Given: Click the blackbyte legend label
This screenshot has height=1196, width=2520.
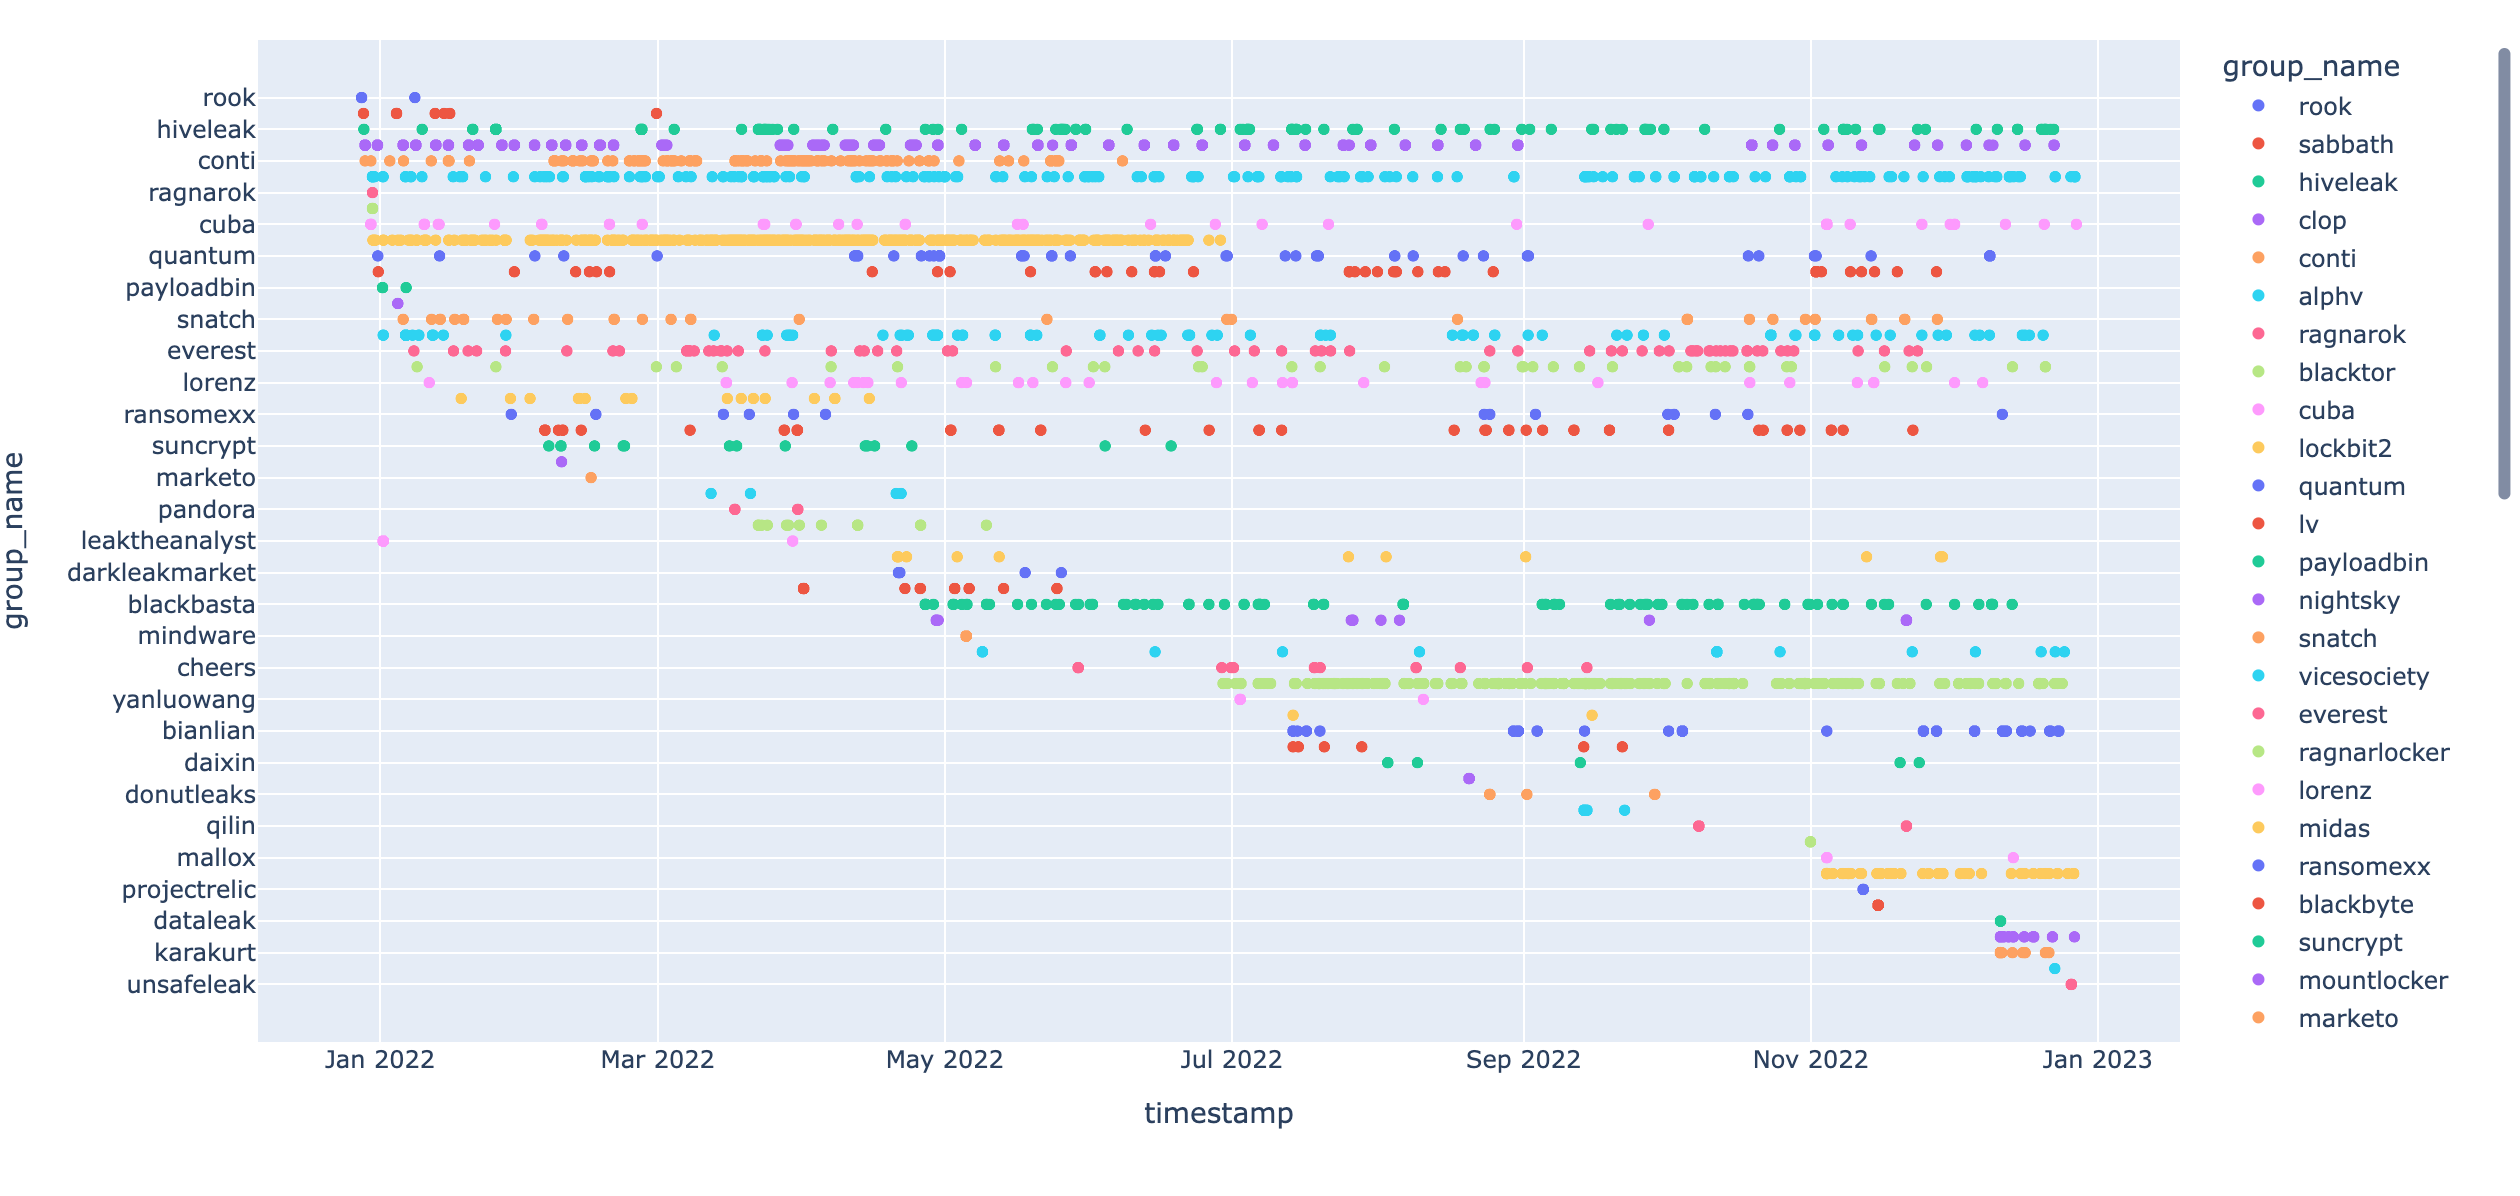Looking at the screenshot, I should click(2355, 905).
